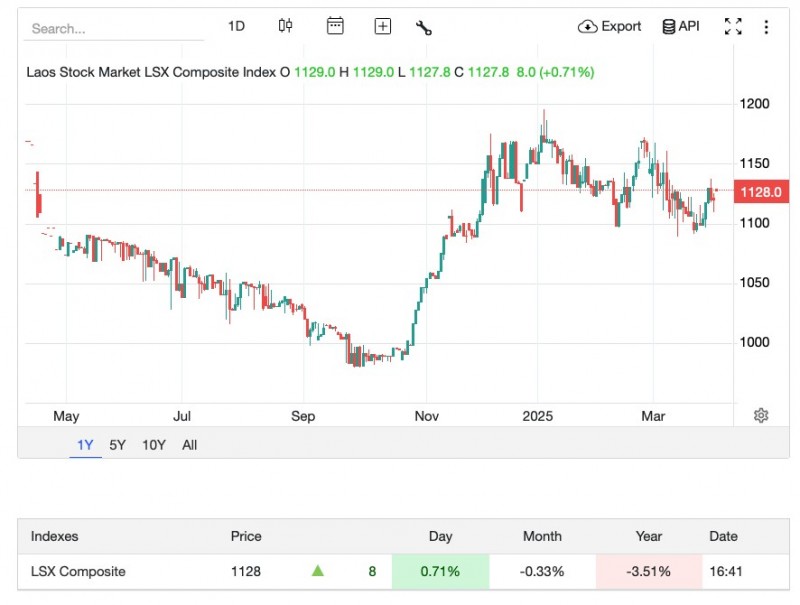This screenshot has width=800, height=605.
Task: Click the Export cloud download button
Action: pos(609,26)
